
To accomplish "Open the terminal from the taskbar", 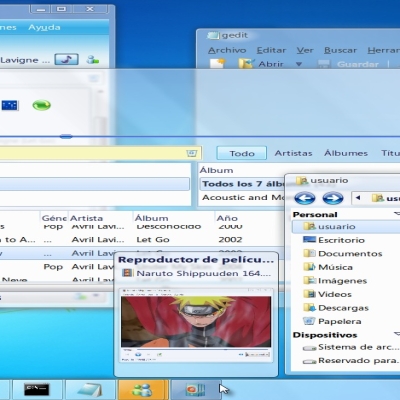I will [37, 389].
